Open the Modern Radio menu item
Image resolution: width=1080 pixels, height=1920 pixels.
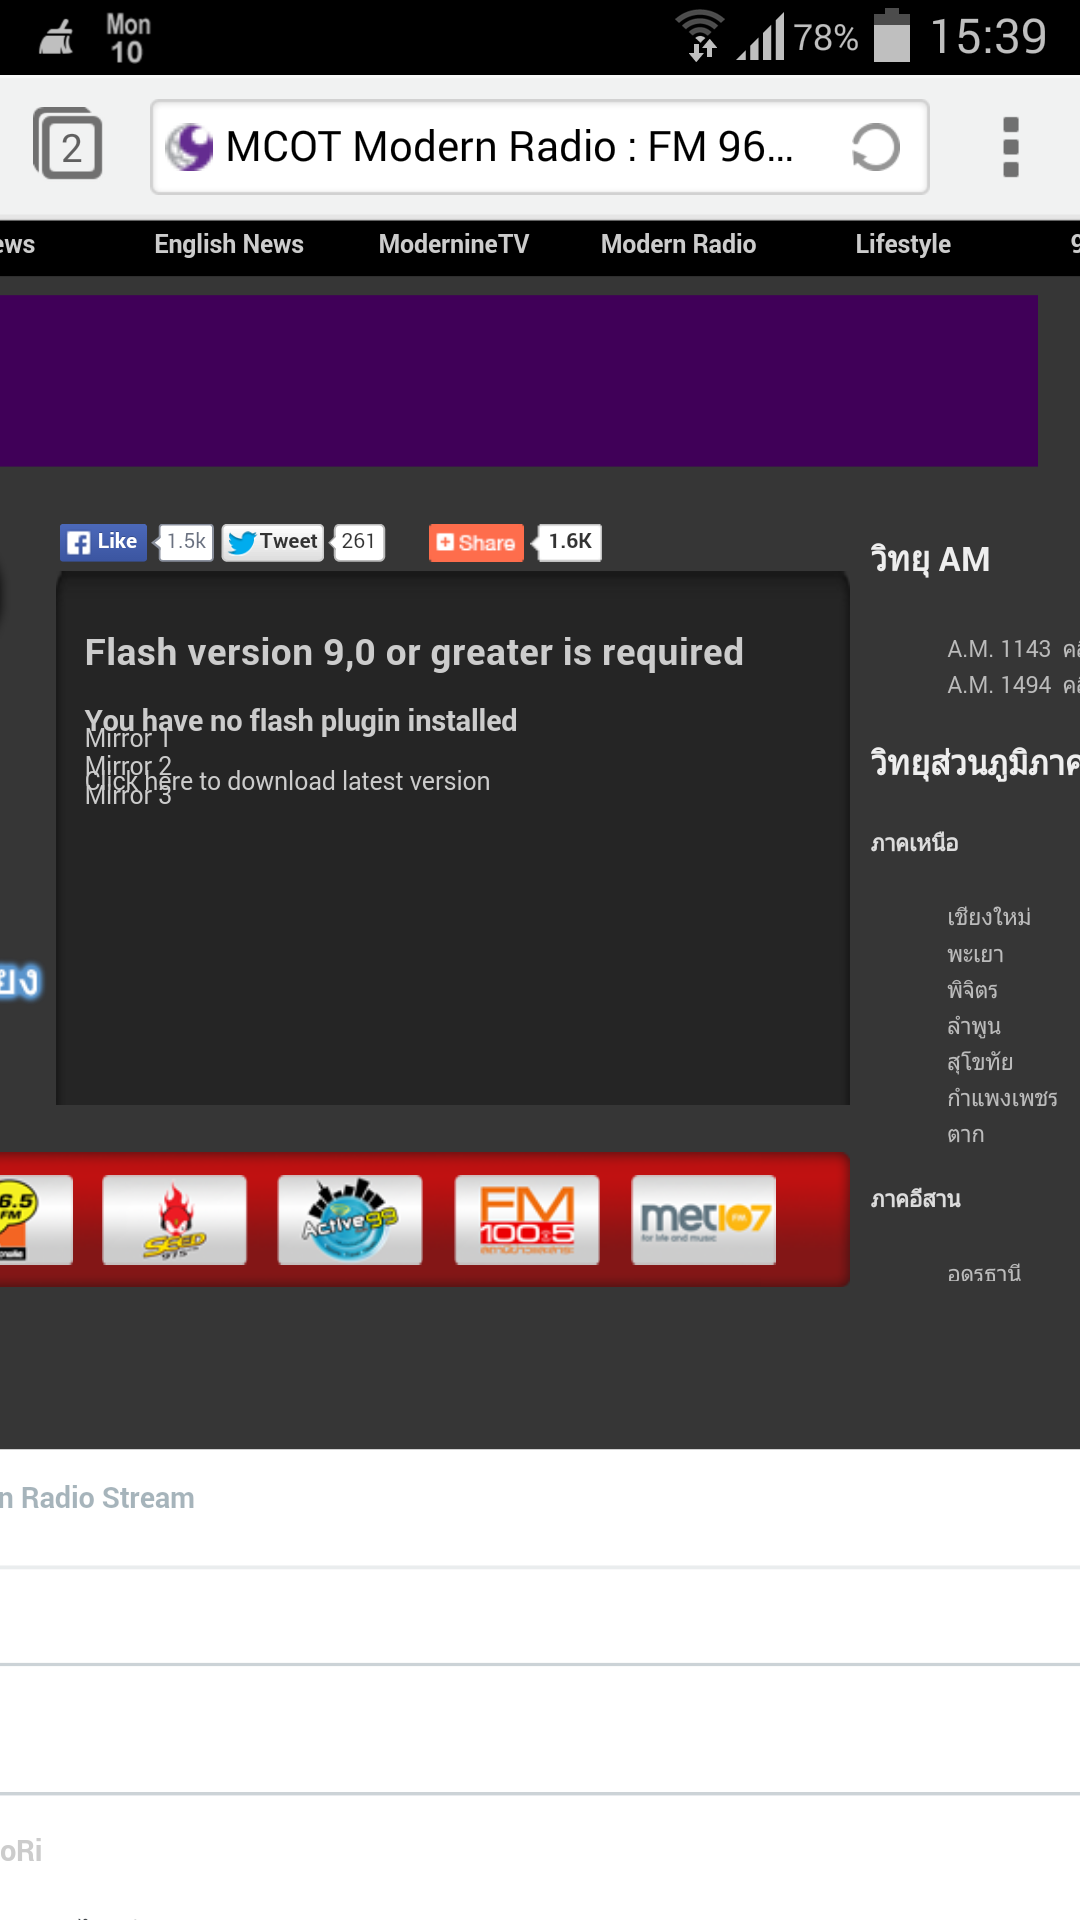[678, 244]
